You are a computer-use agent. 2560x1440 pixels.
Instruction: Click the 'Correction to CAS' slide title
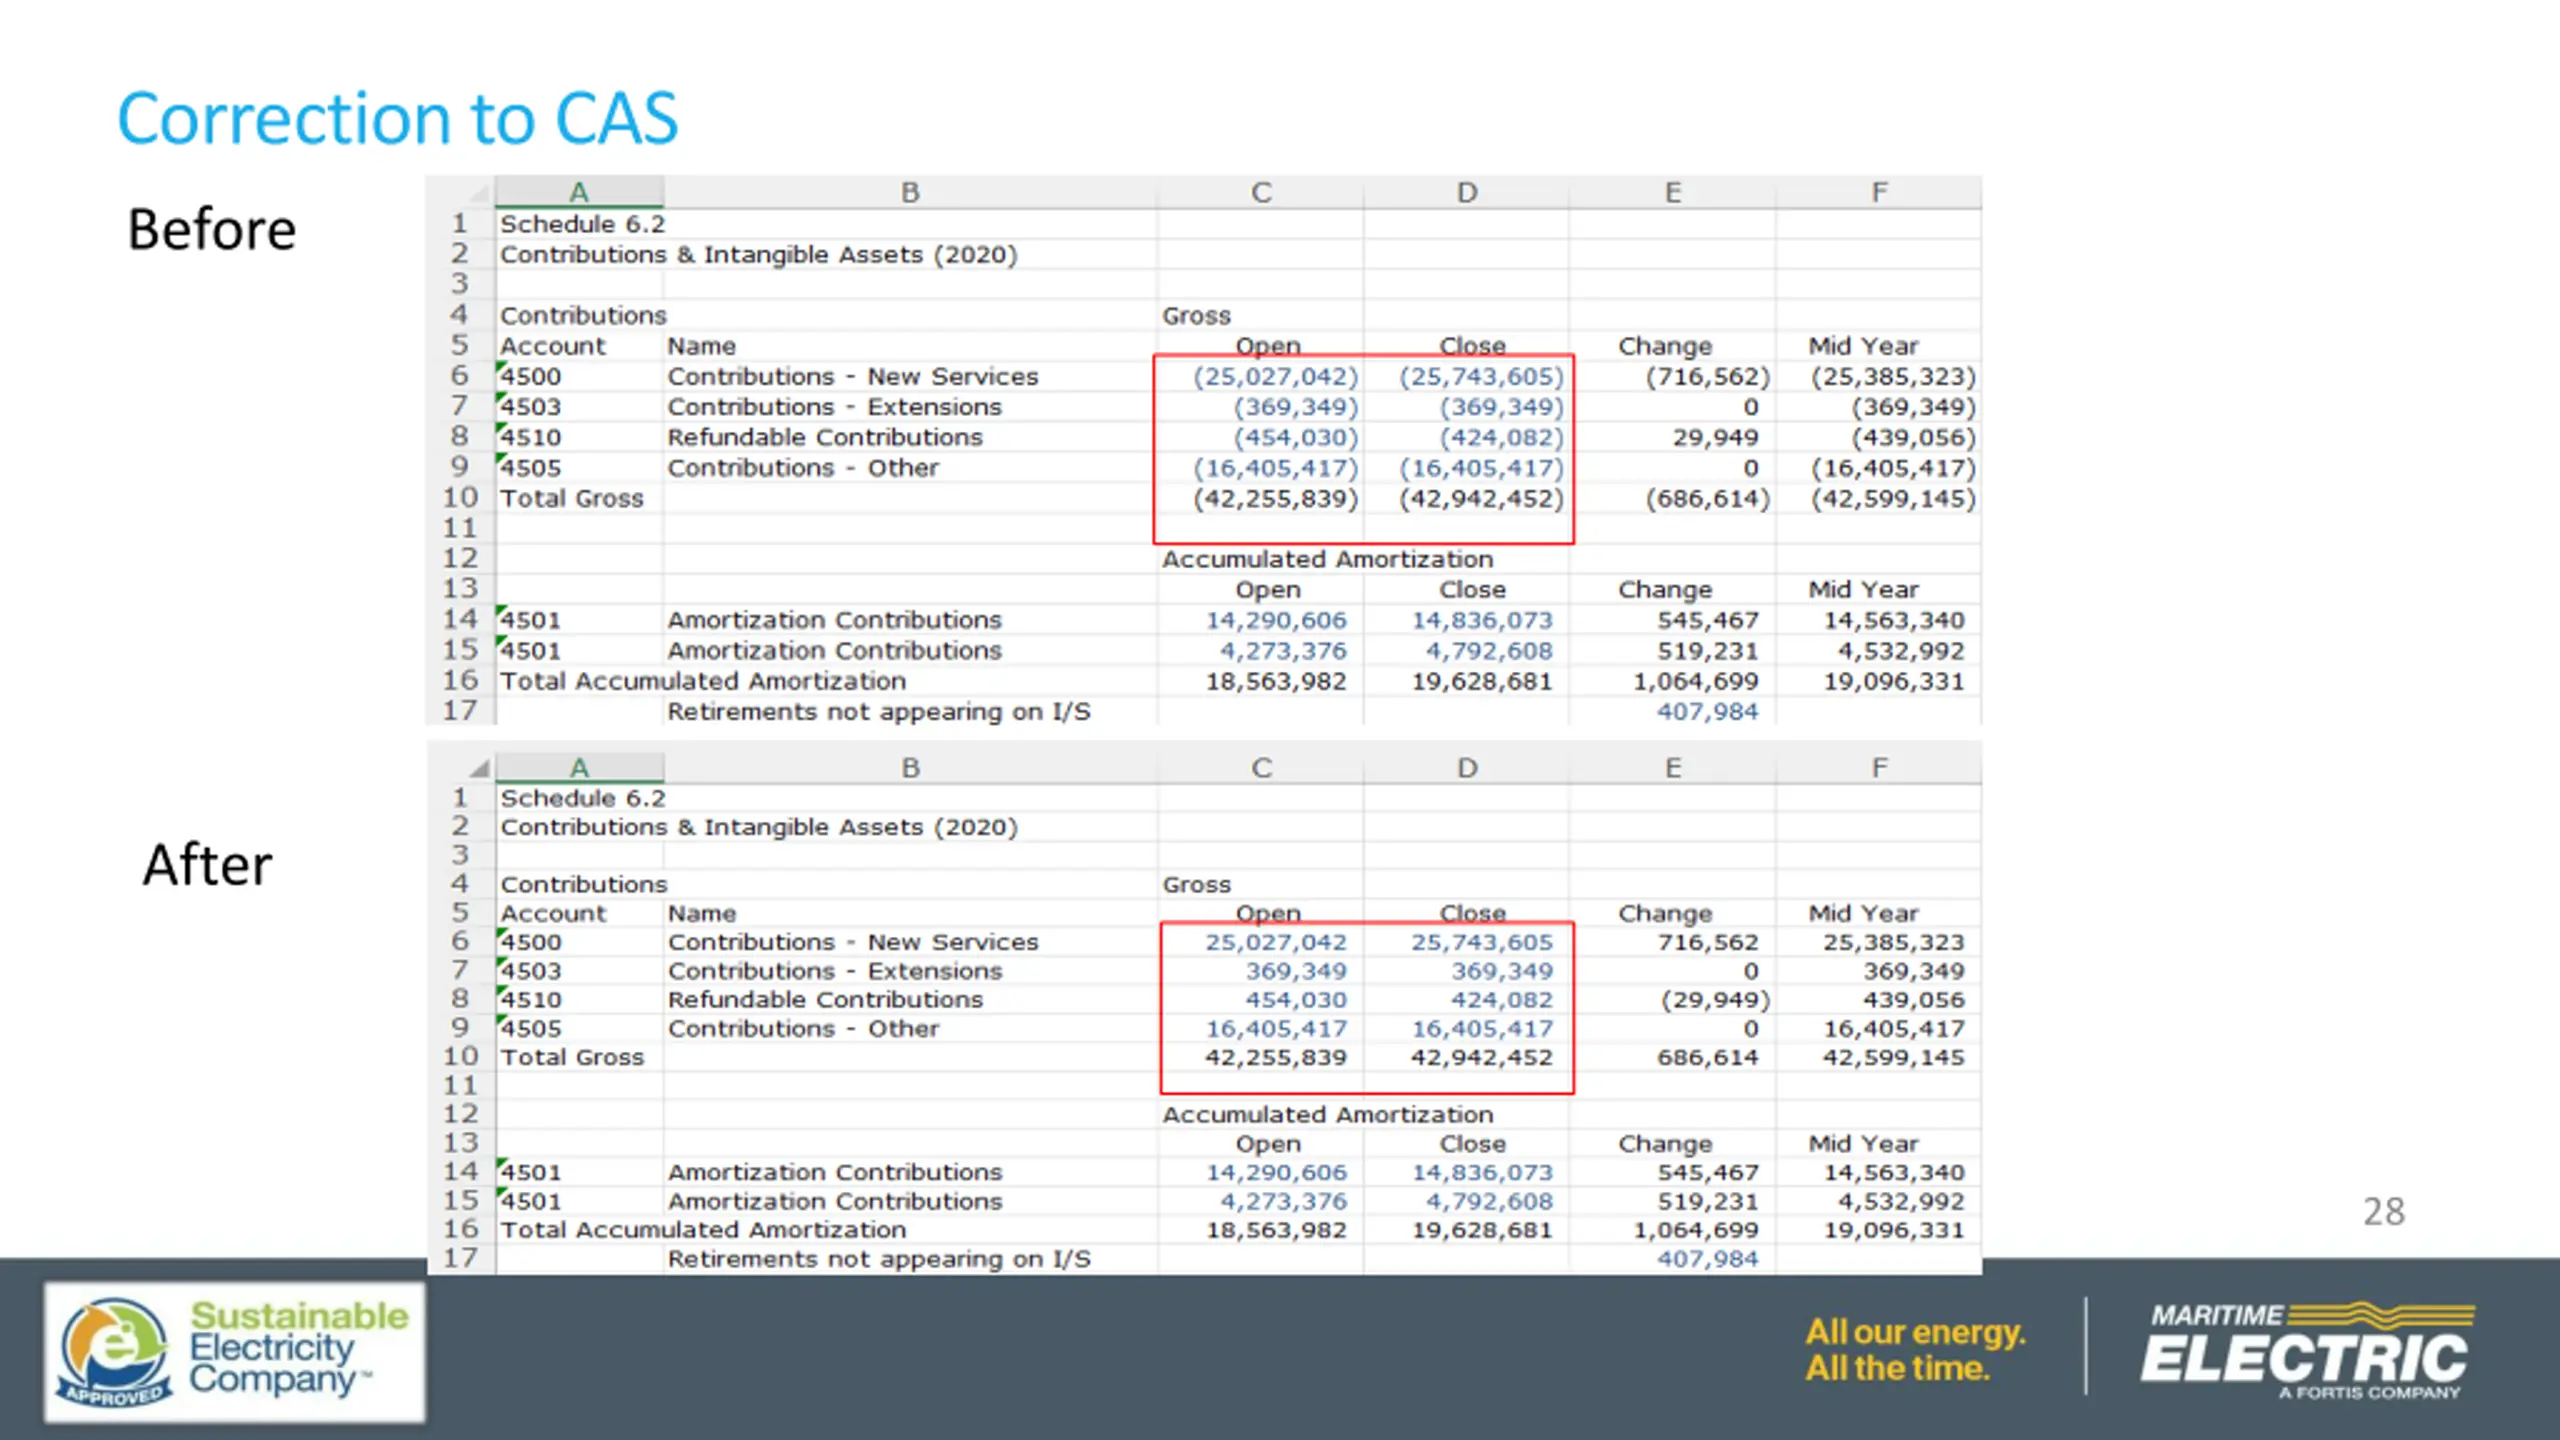398,119
